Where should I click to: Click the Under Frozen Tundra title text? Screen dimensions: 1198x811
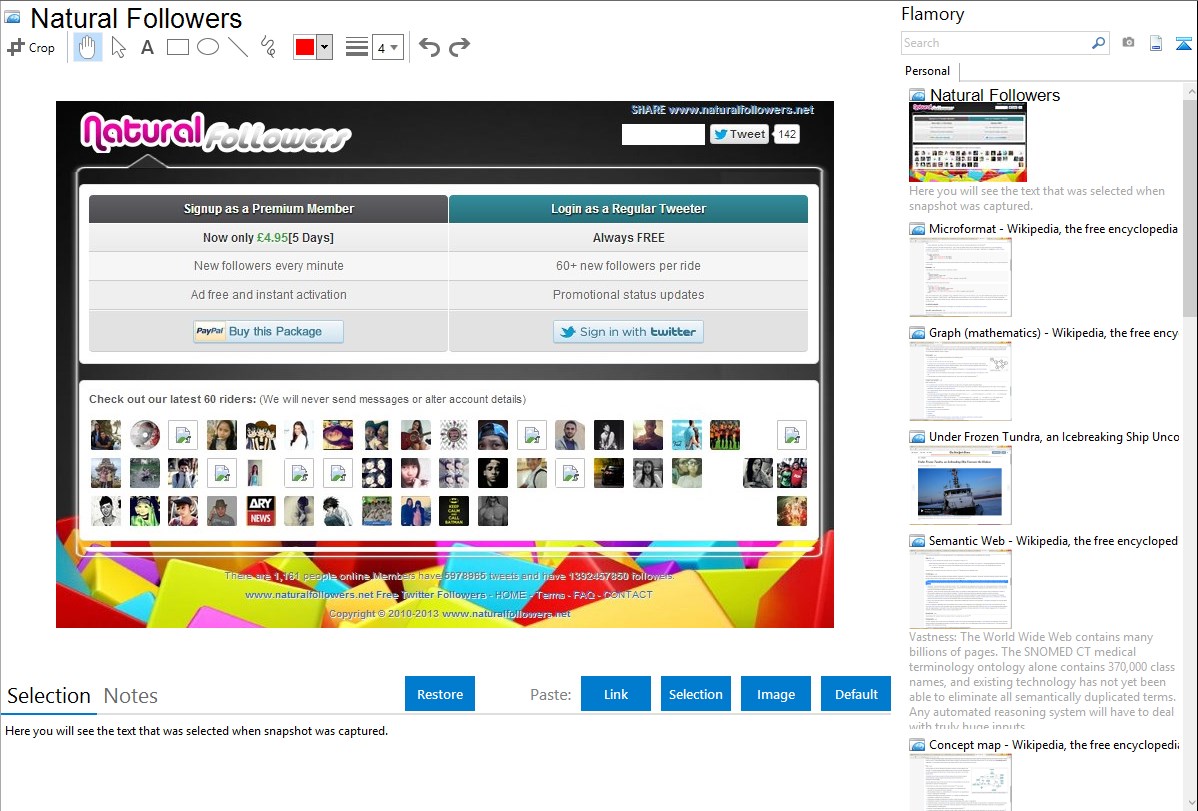tap(1054, 437)
